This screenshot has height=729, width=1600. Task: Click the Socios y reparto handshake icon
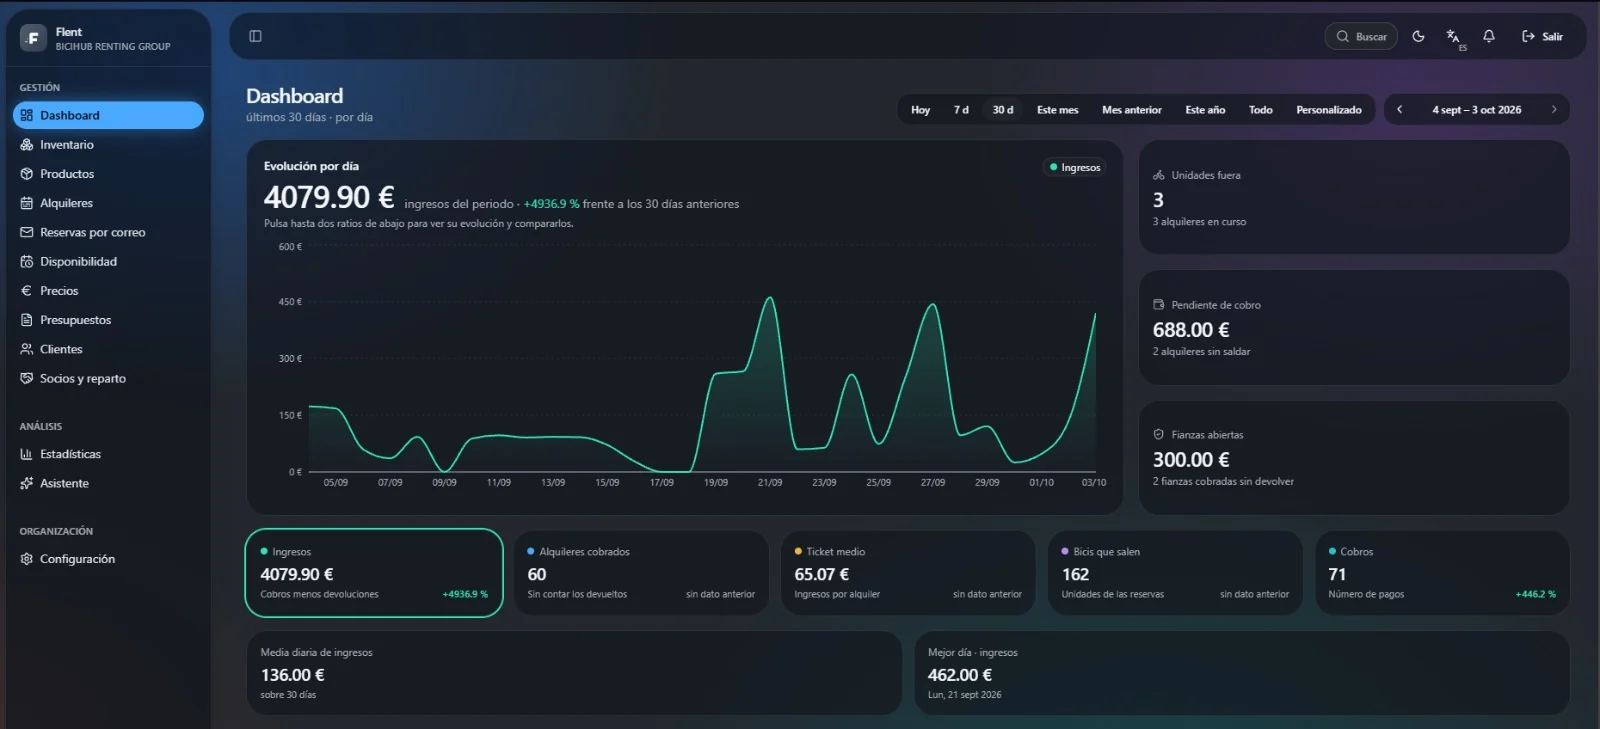(27, 378)
